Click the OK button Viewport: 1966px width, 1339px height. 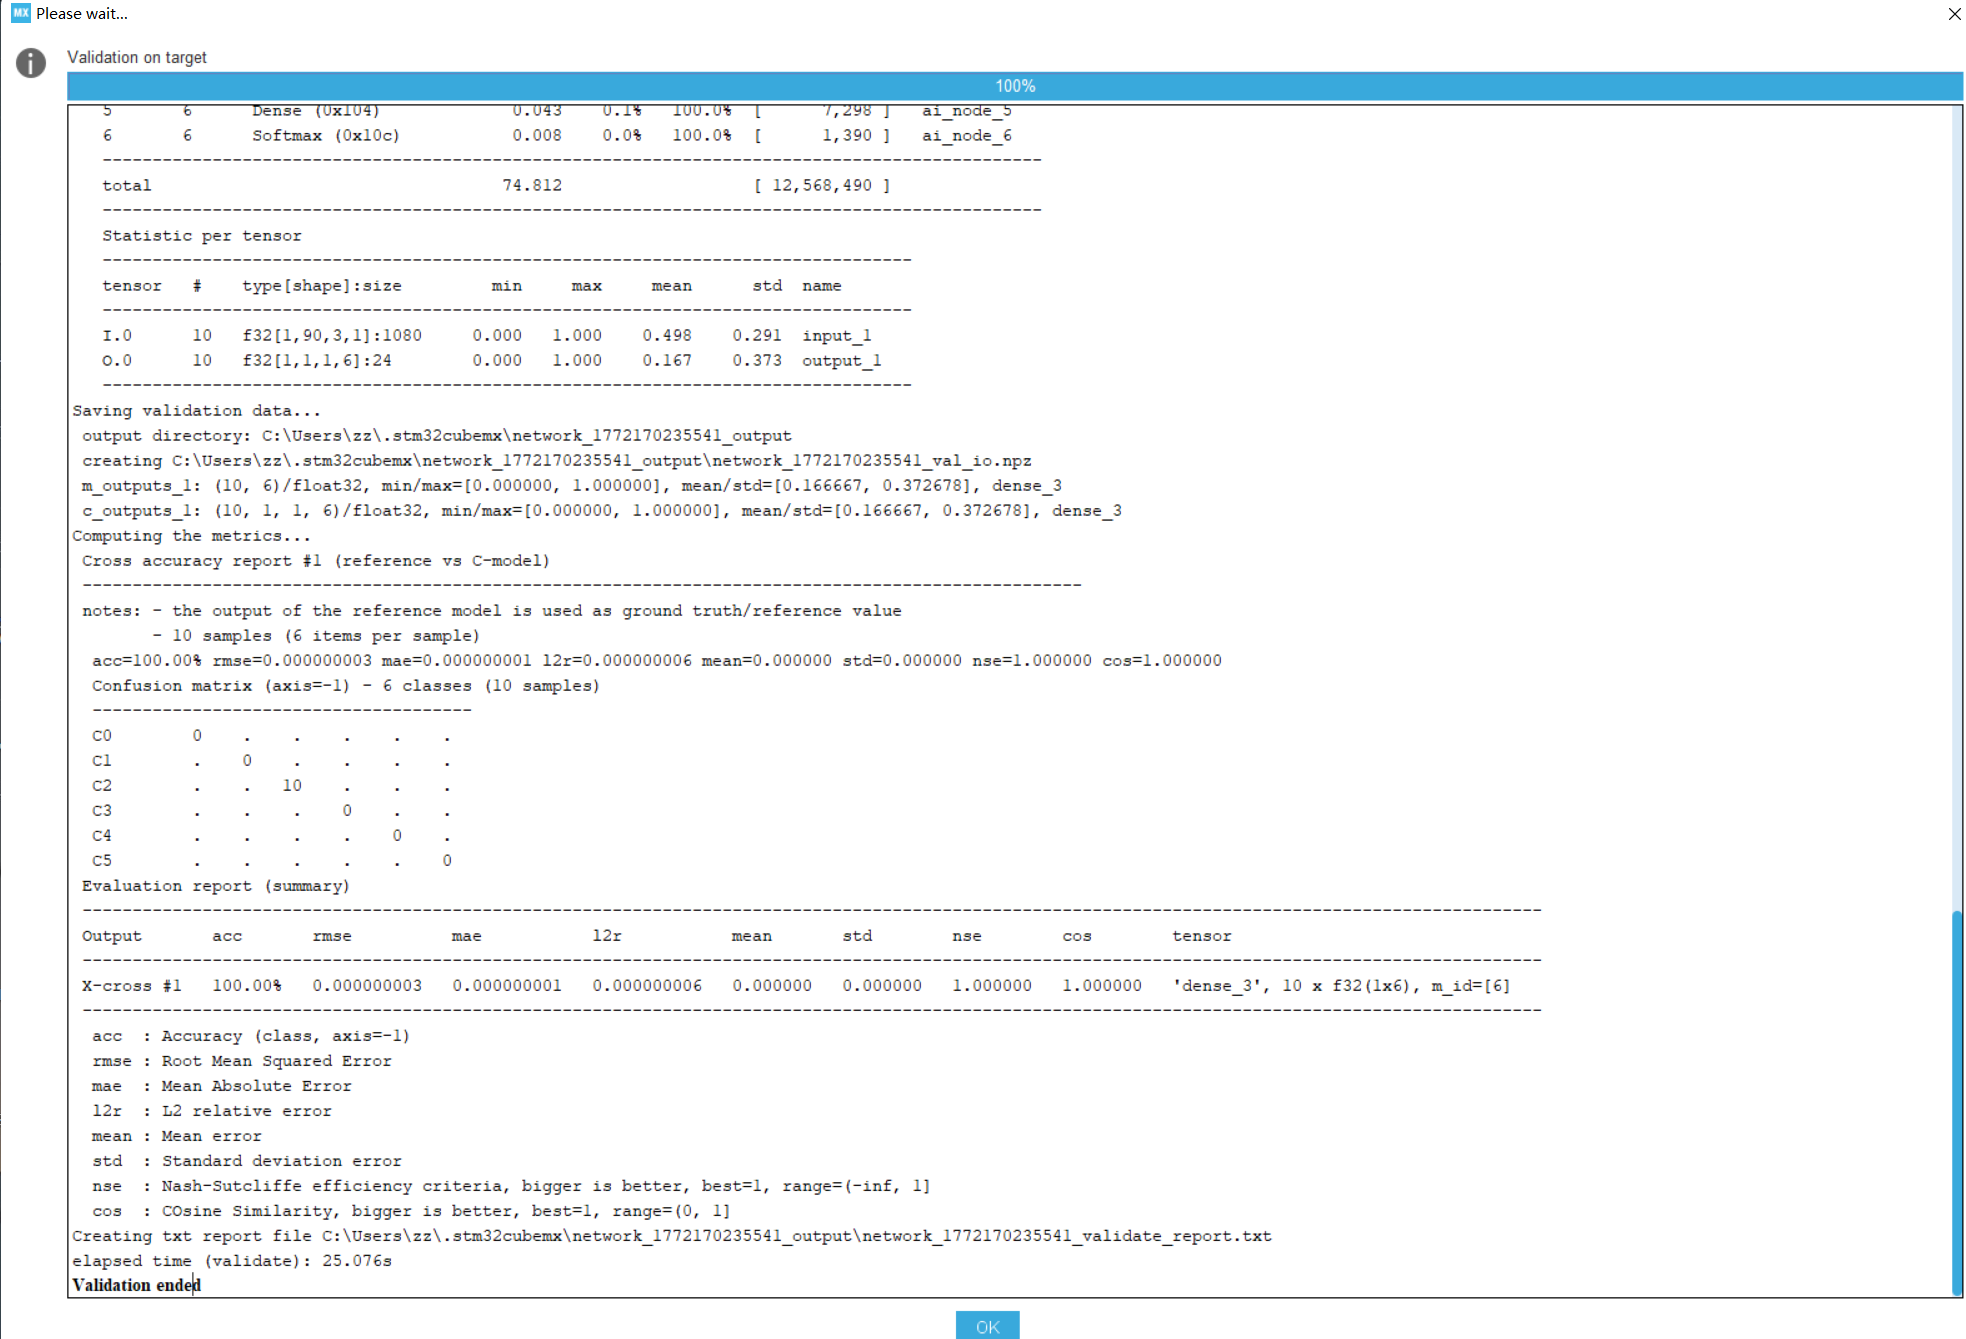point(986,1325)
